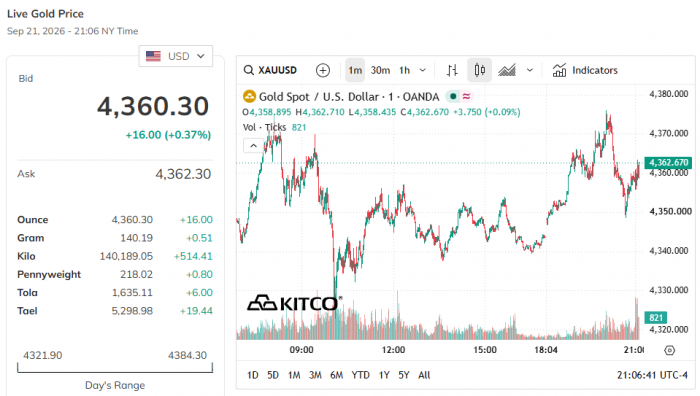700x396 pixels.
Task: Select the 1D date range
Action: 253,375
